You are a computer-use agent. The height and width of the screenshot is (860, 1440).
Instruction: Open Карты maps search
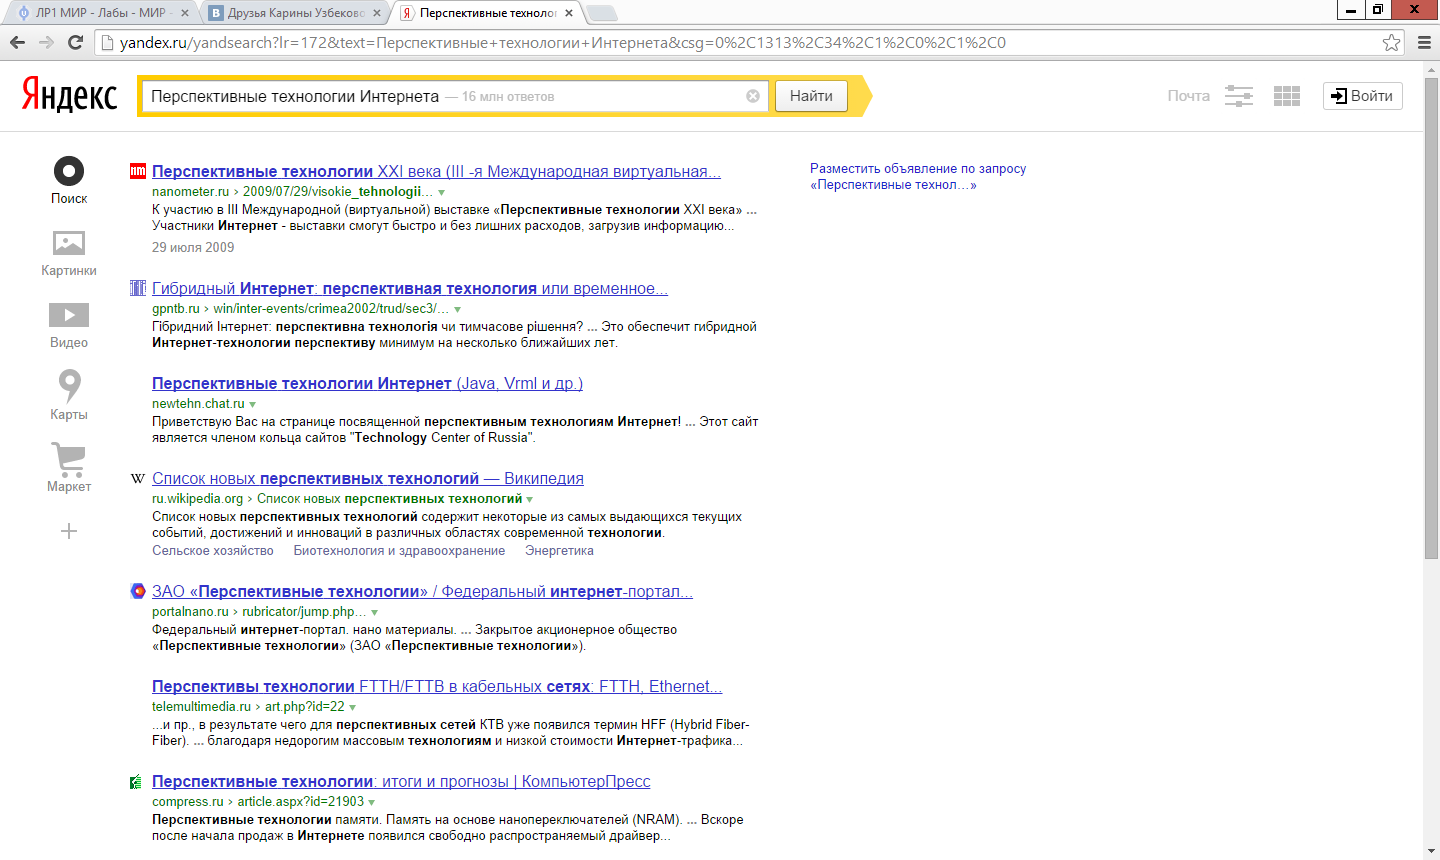69,385
